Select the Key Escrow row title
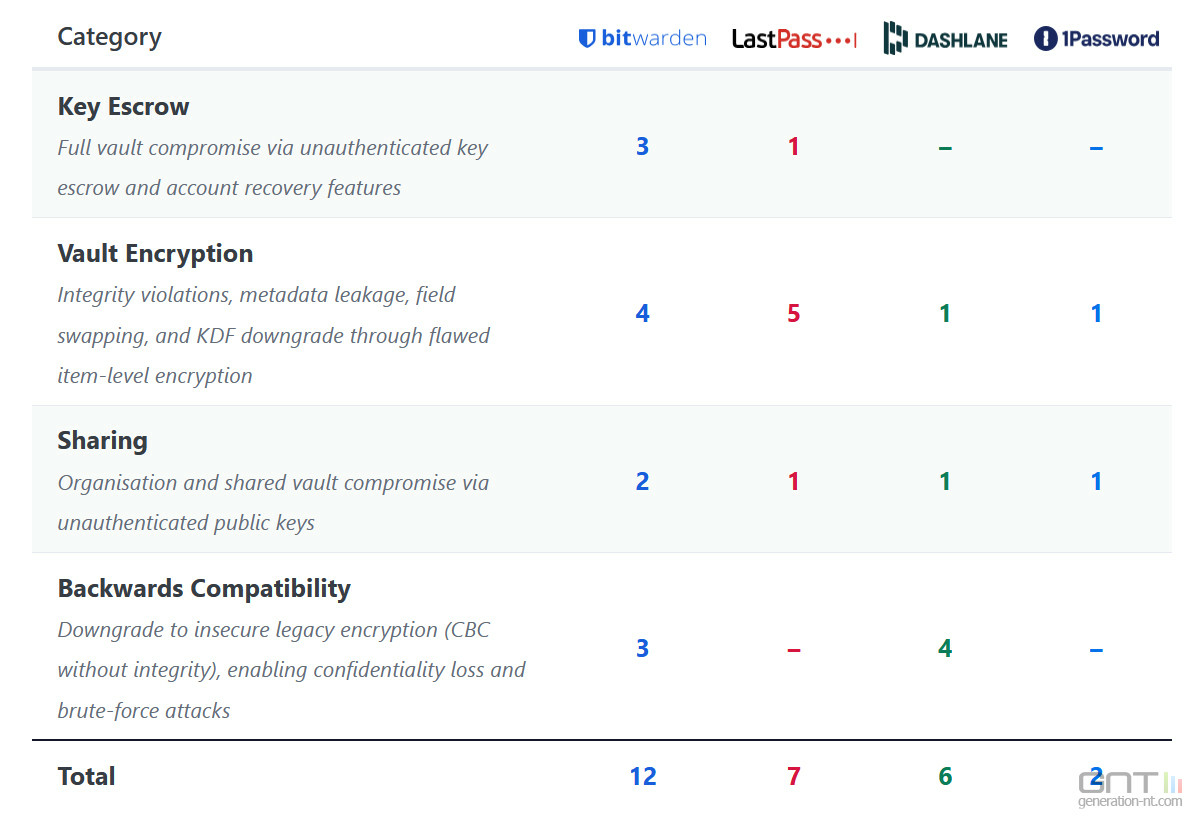This screenshot has height=830, width=1200. [x=123, y=106]
